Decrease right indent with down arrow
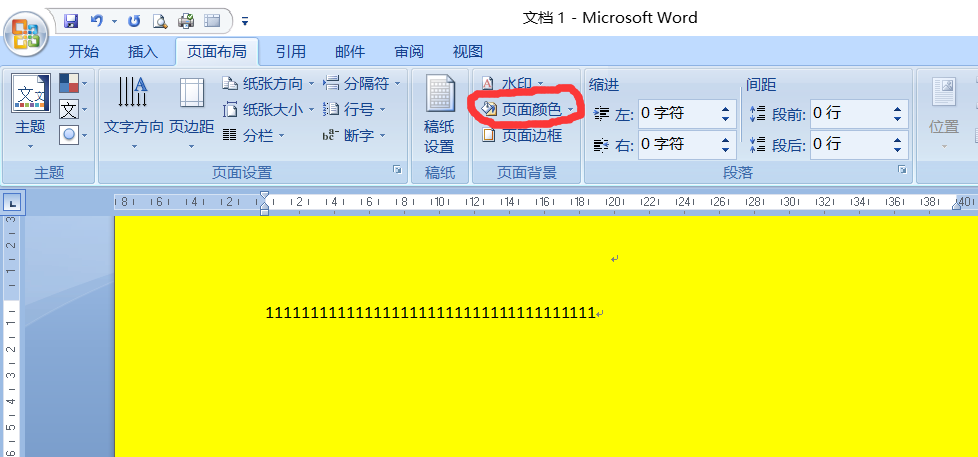 [x=725, y=150]
